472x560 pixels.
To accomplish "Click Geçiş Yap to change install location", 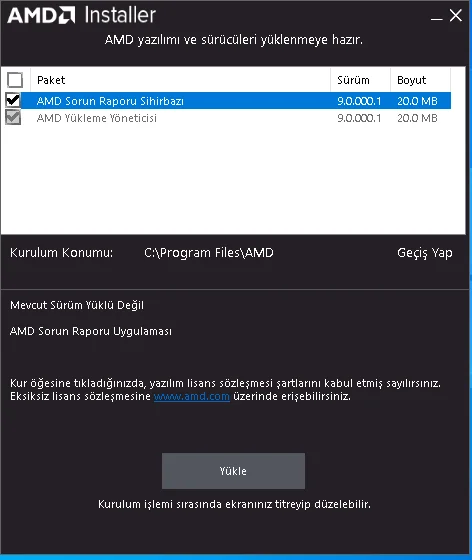I will [x=425, y=253].
